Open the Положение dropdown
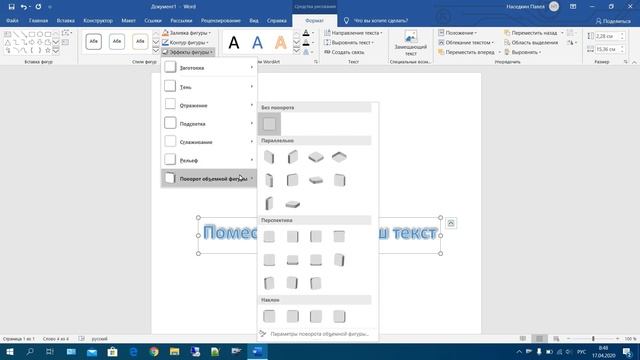The height and width of the screenshot is (360, 640). [x=458, y=33]
